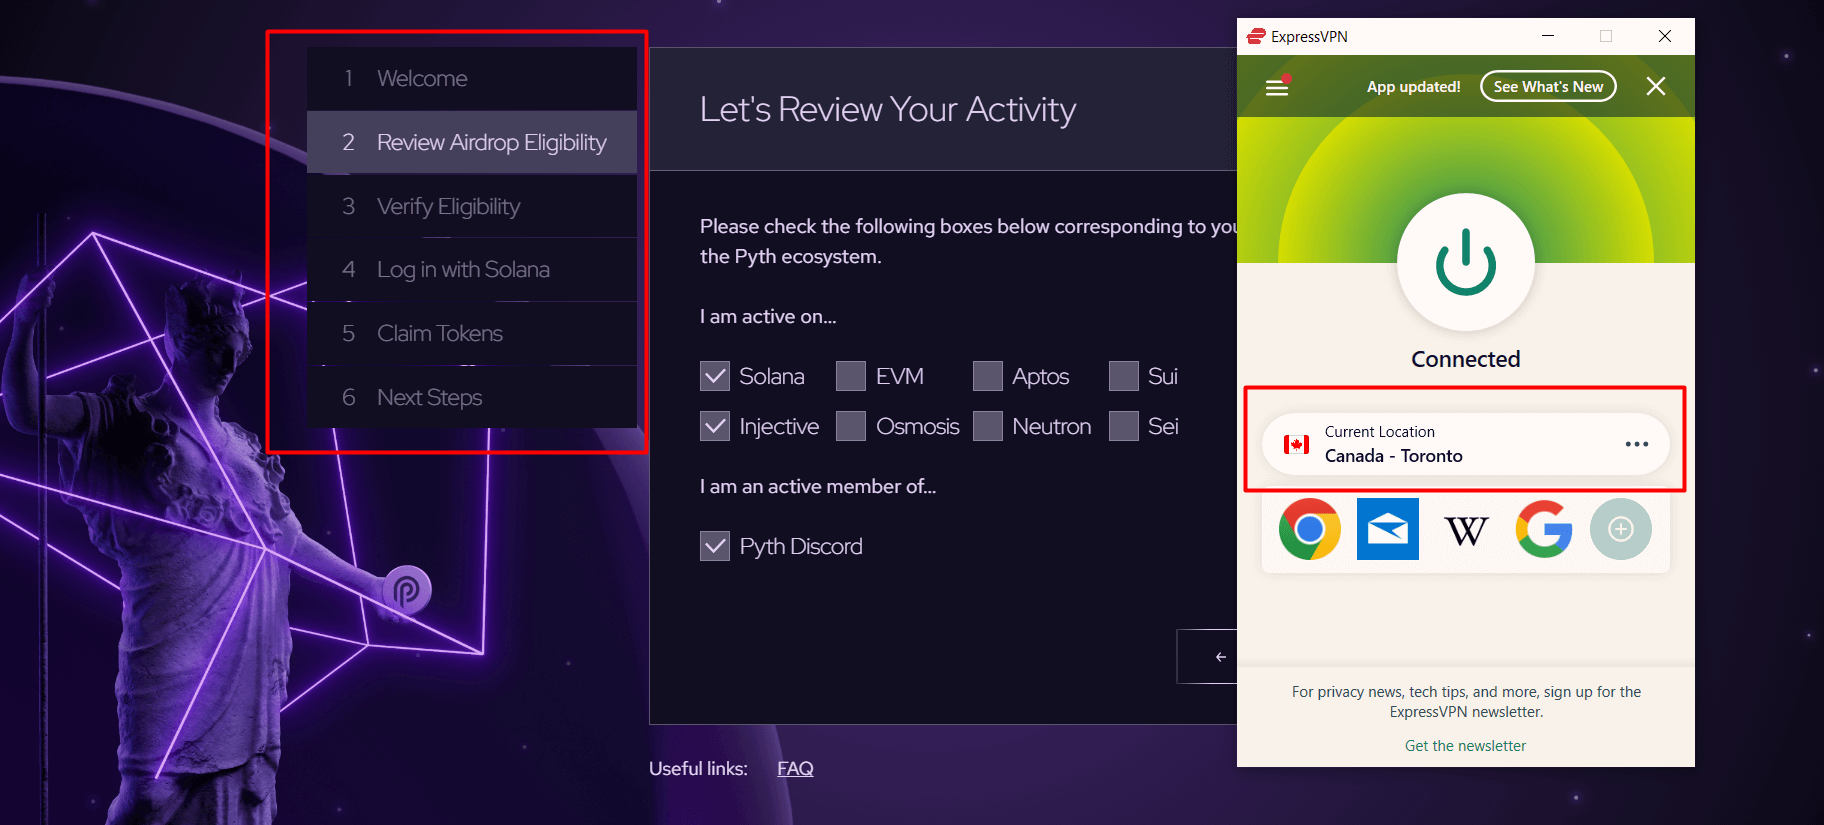Viewport: 1824px width, 825px height.
Task: Dismiss the App updated banner
Action: tap(1656, 87)
